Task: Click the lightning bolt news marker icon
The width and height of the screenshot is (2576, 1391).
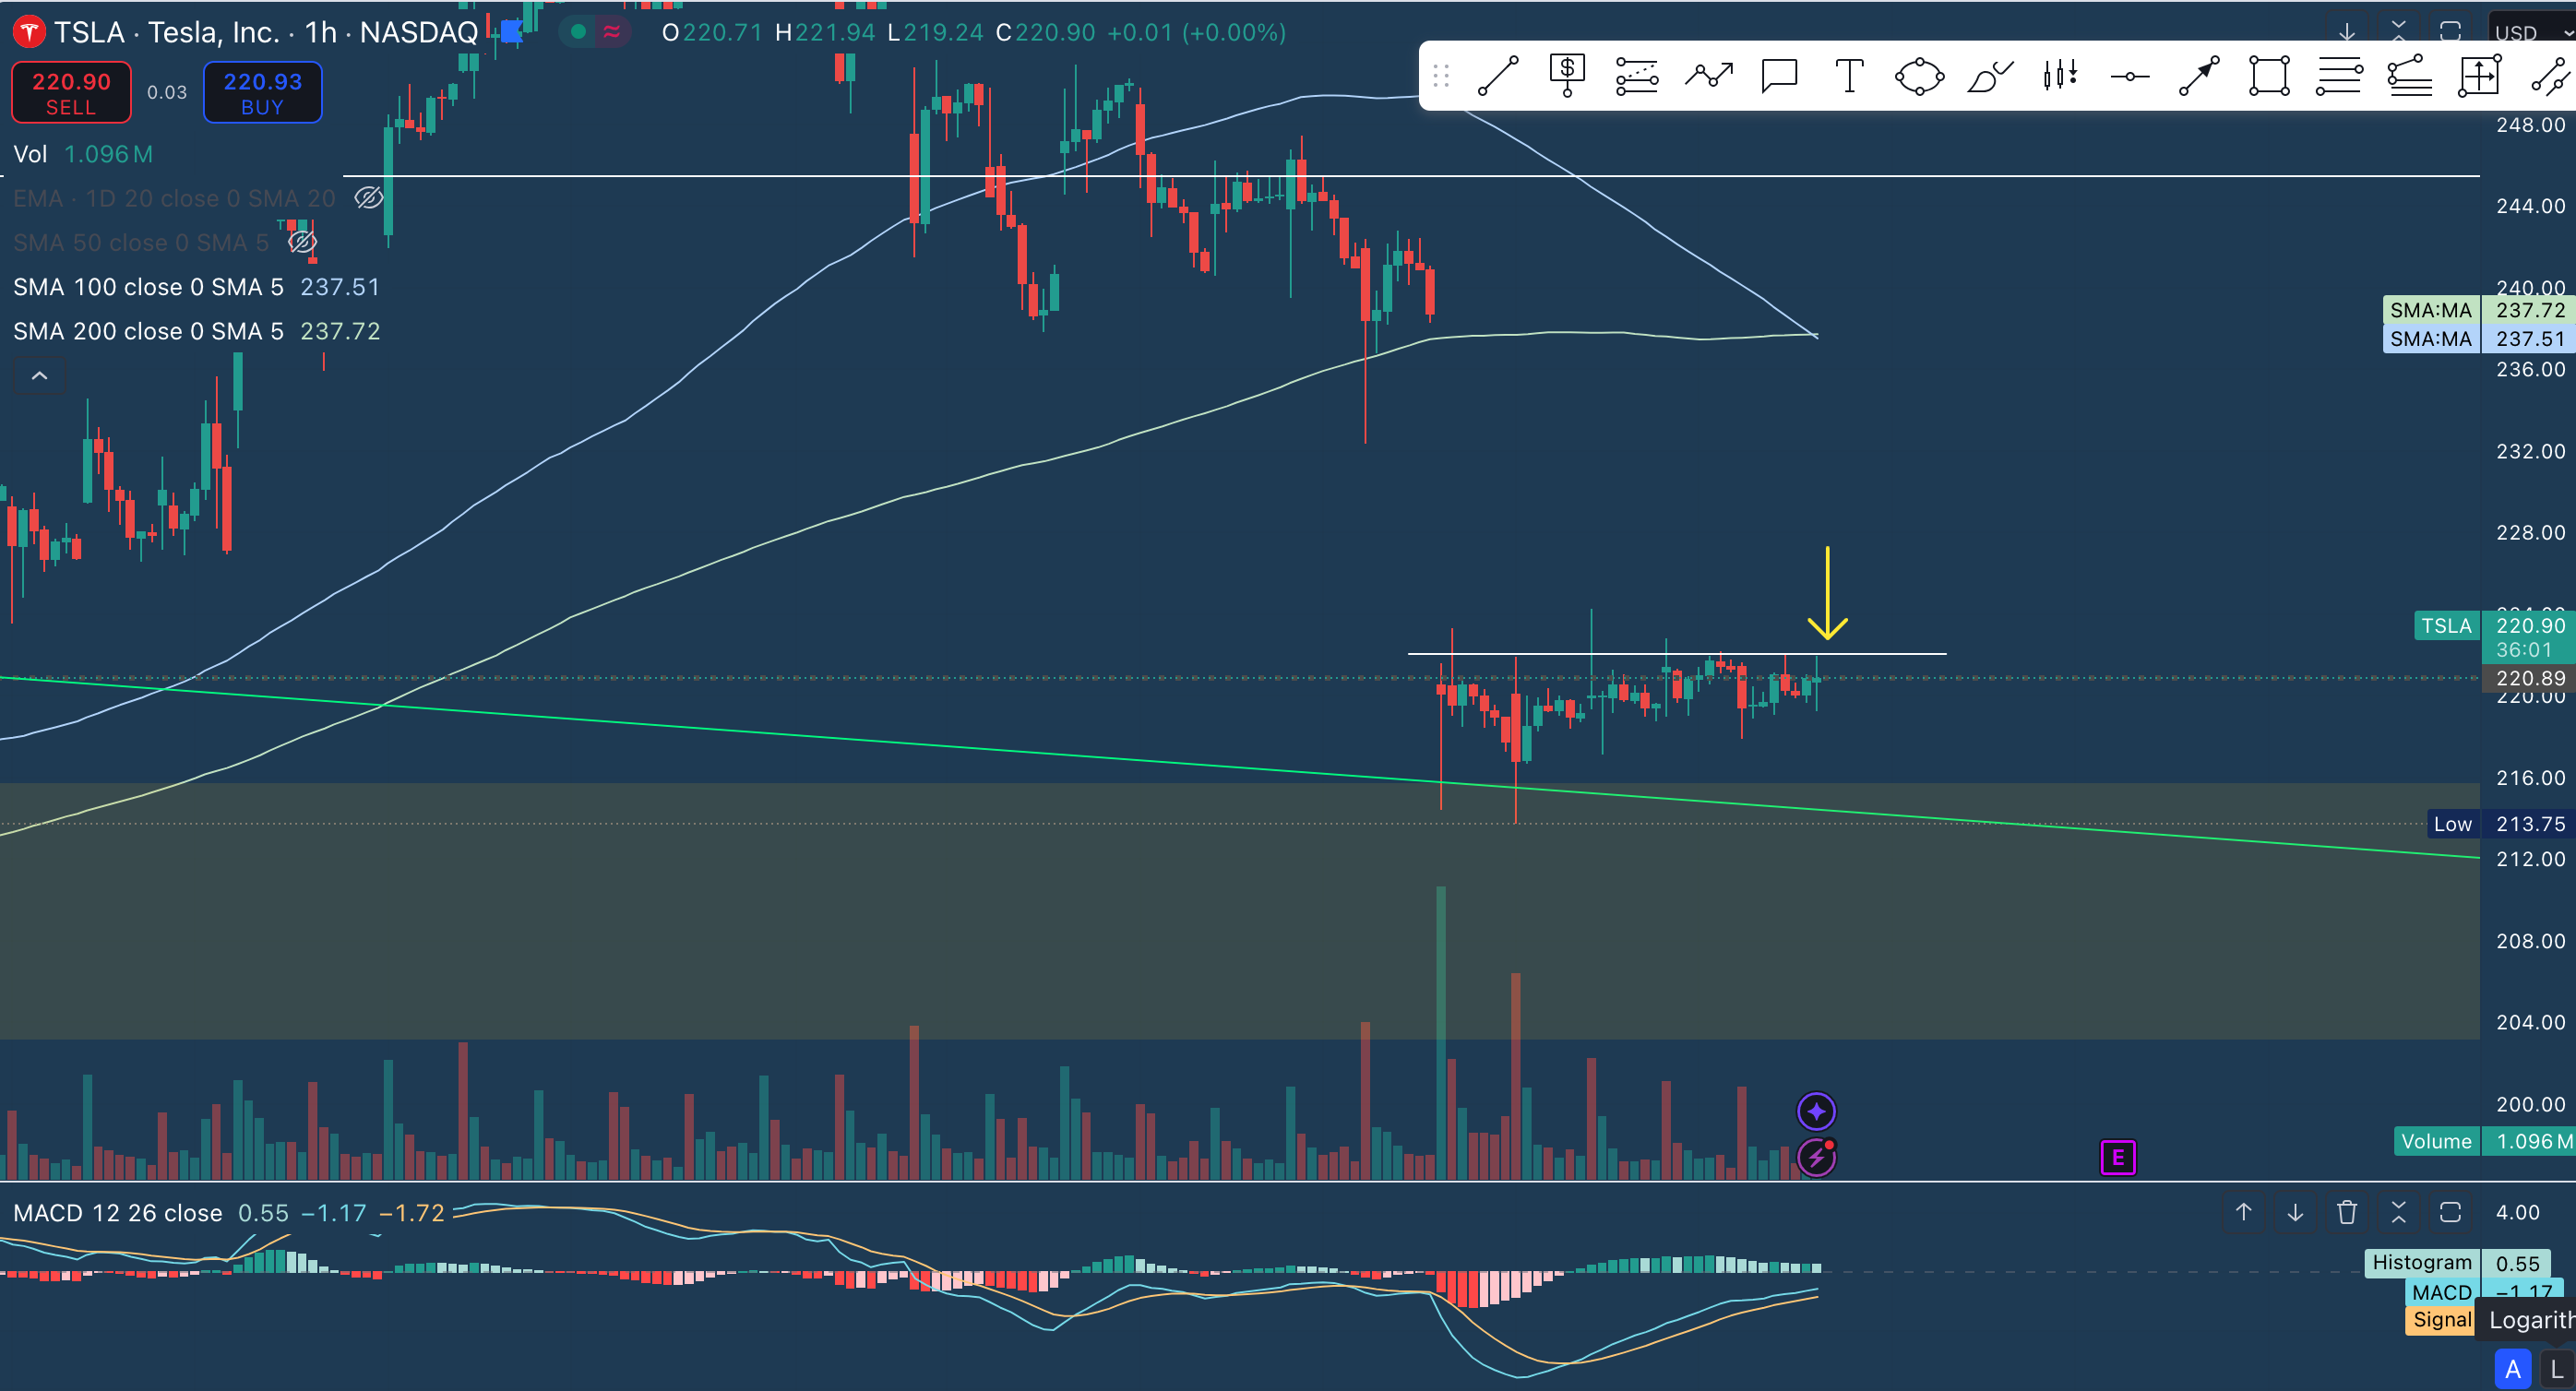Action: [x=1816, y=1158]
